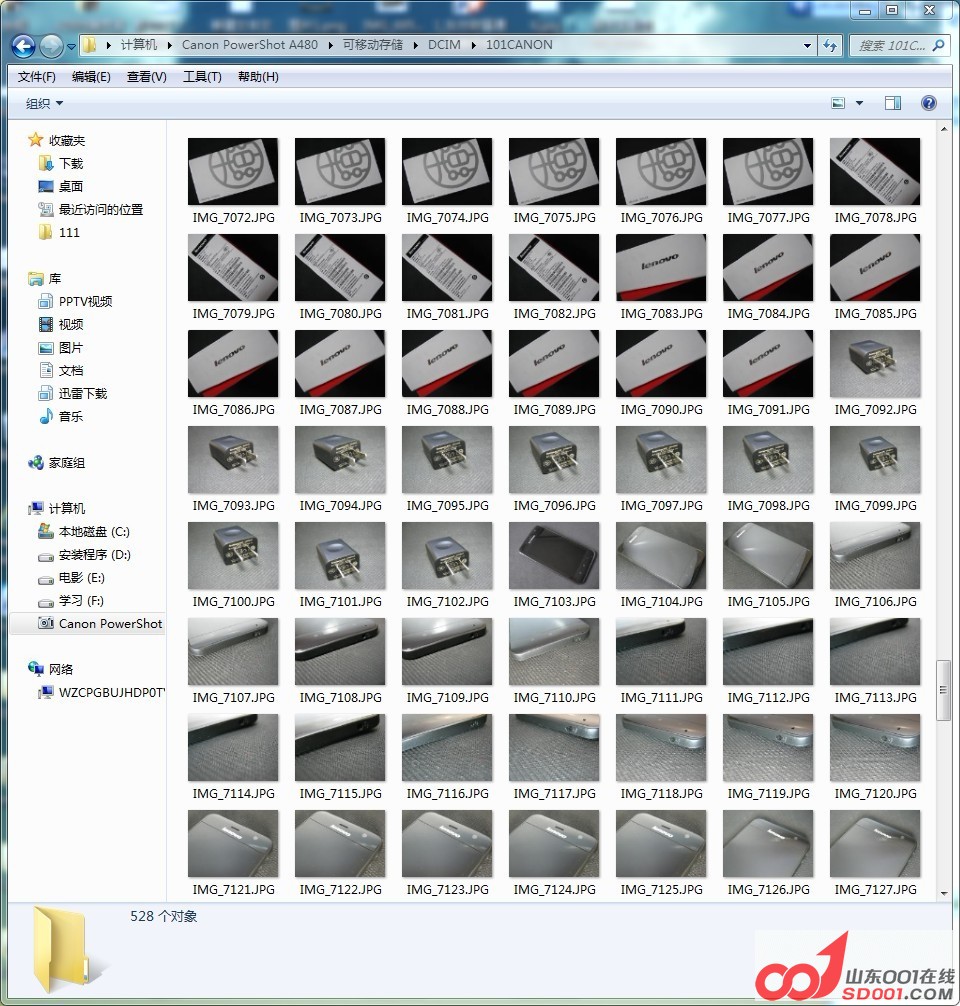Viewport: 960px width, 1006px height.
Task: Click the Forward navigation arrow
Action: point(51,46)
